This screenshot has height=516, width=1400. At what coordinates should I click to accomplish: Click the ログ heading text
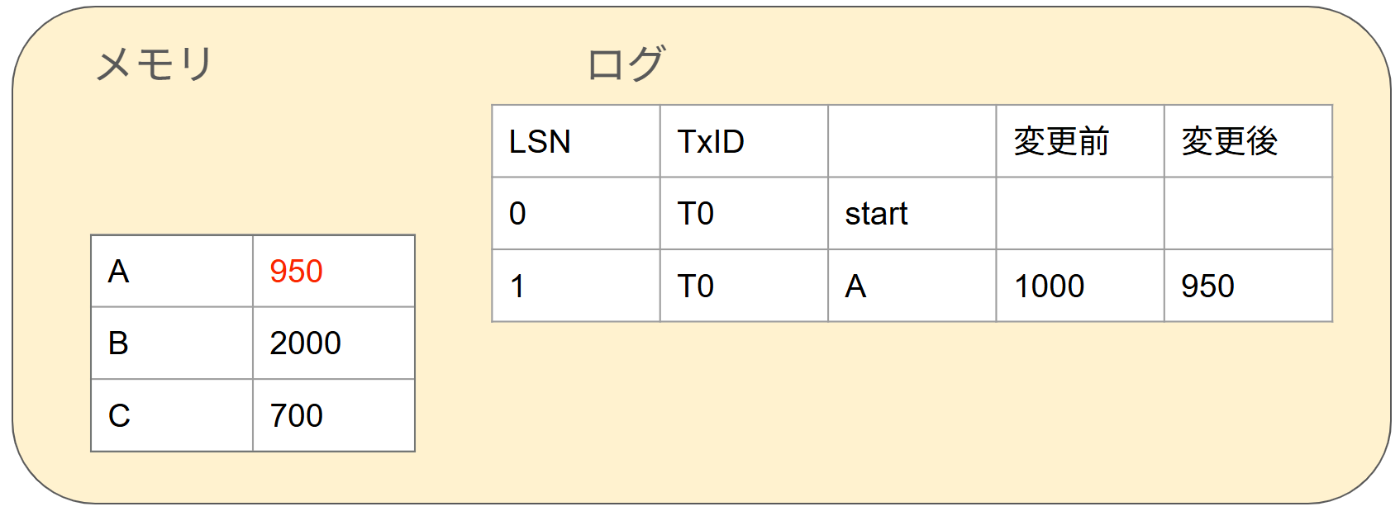pos(626,65)
